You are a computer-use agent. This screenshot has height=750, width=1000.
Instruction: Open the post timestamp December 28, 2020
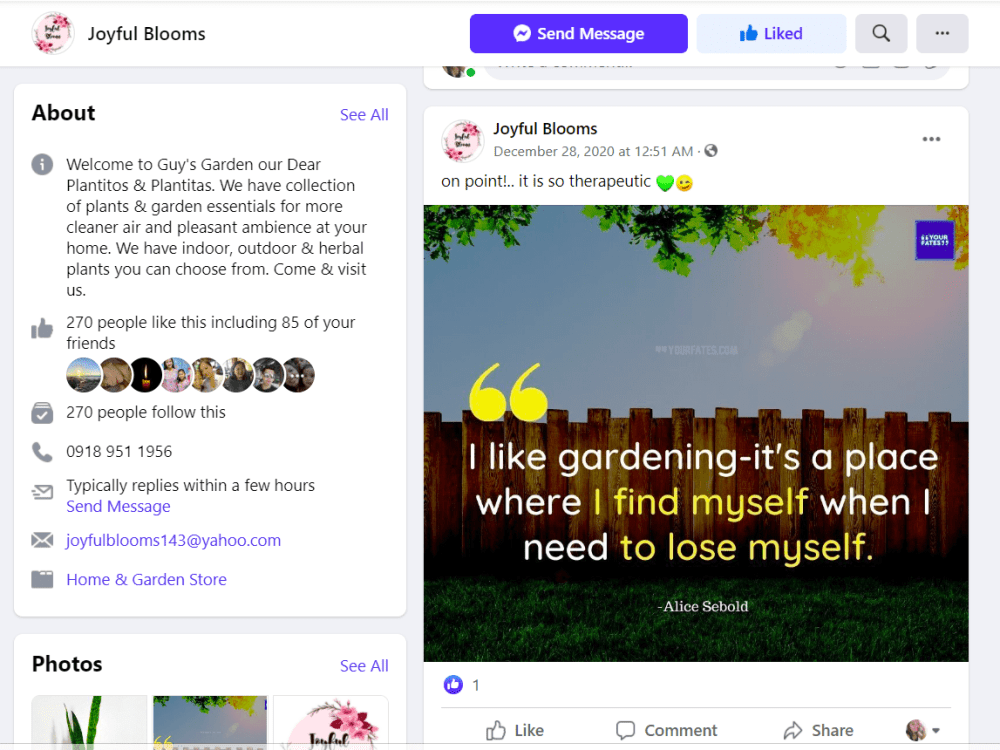(592, 151)
